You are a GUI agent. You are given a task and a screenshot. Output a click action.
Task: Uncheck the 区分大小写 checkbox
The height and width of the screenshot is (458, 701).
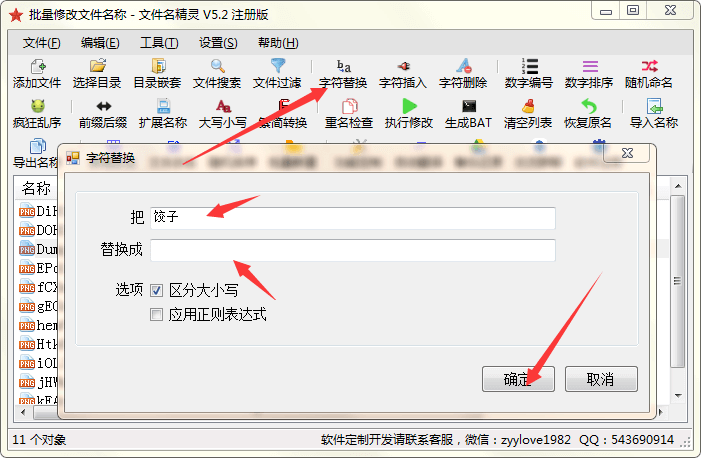click(156, 291)
